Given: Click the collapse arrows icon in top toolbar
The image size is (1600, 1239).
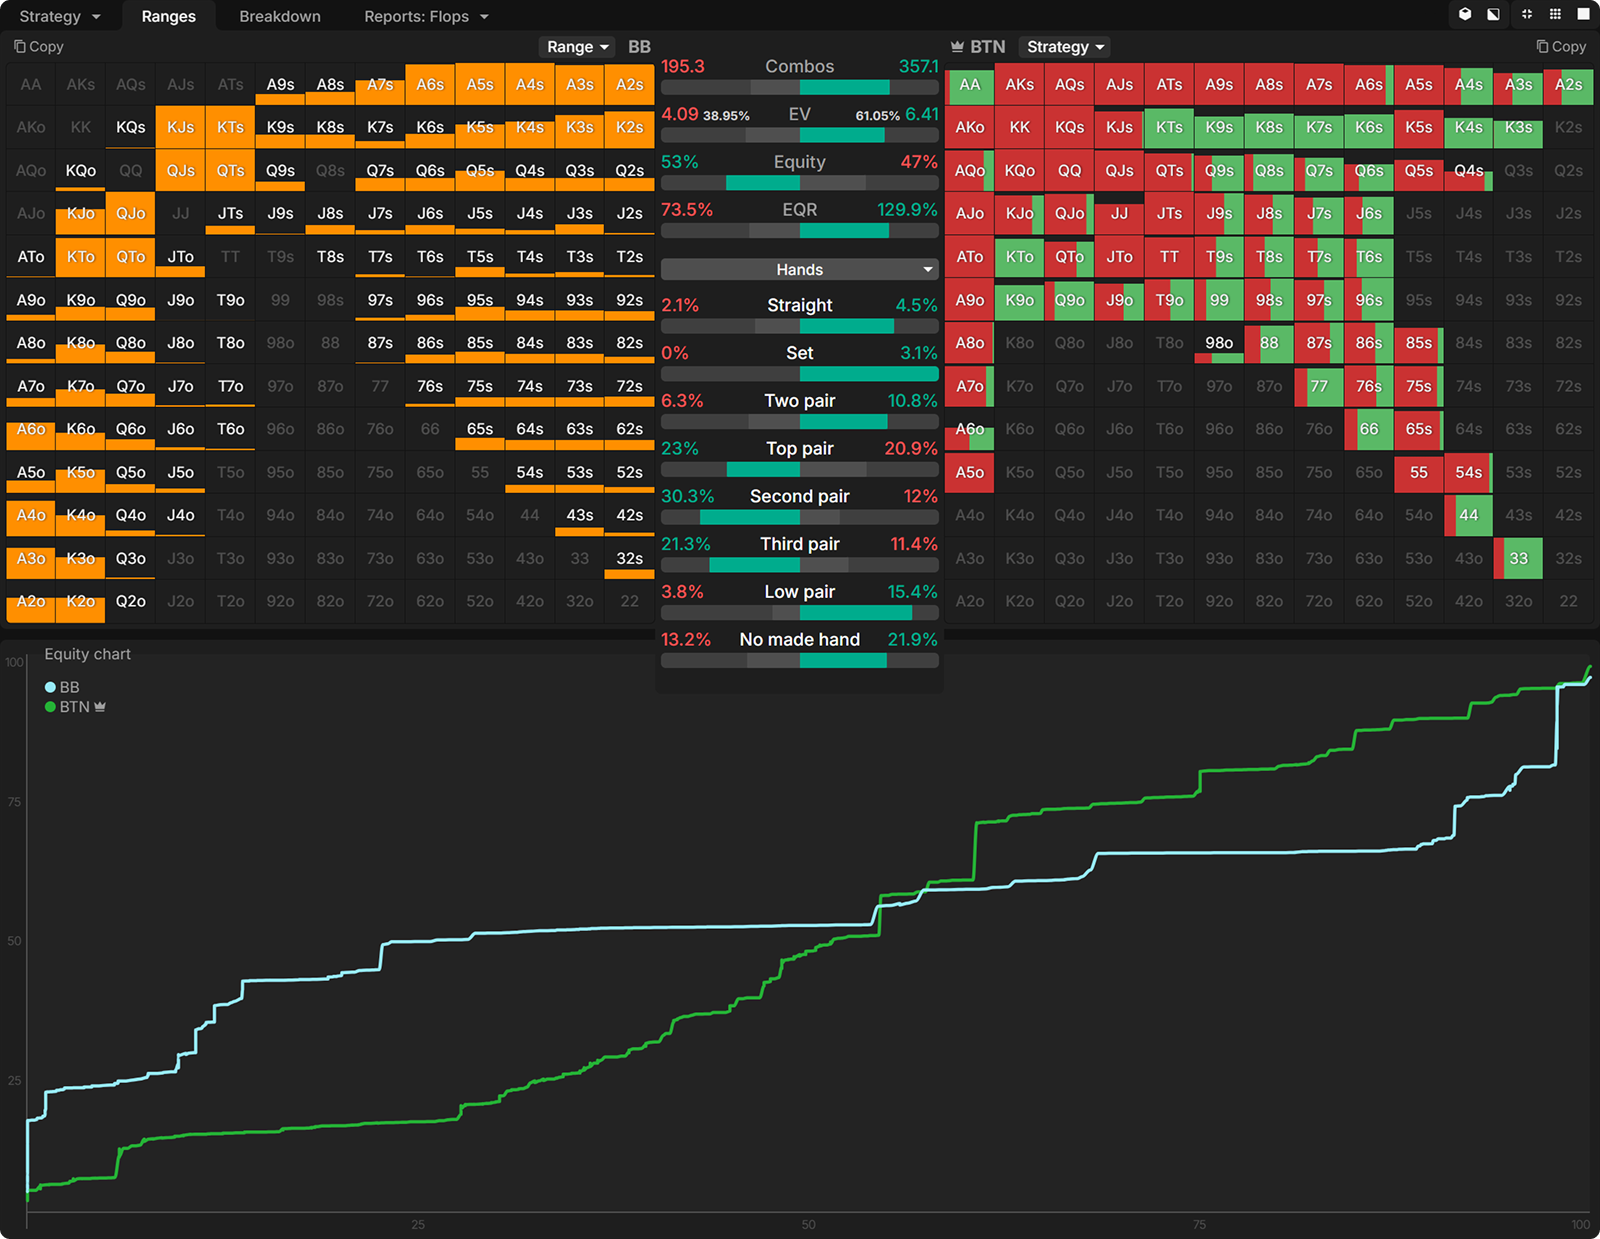Looking at the screenshot, I should (1527, 15).
